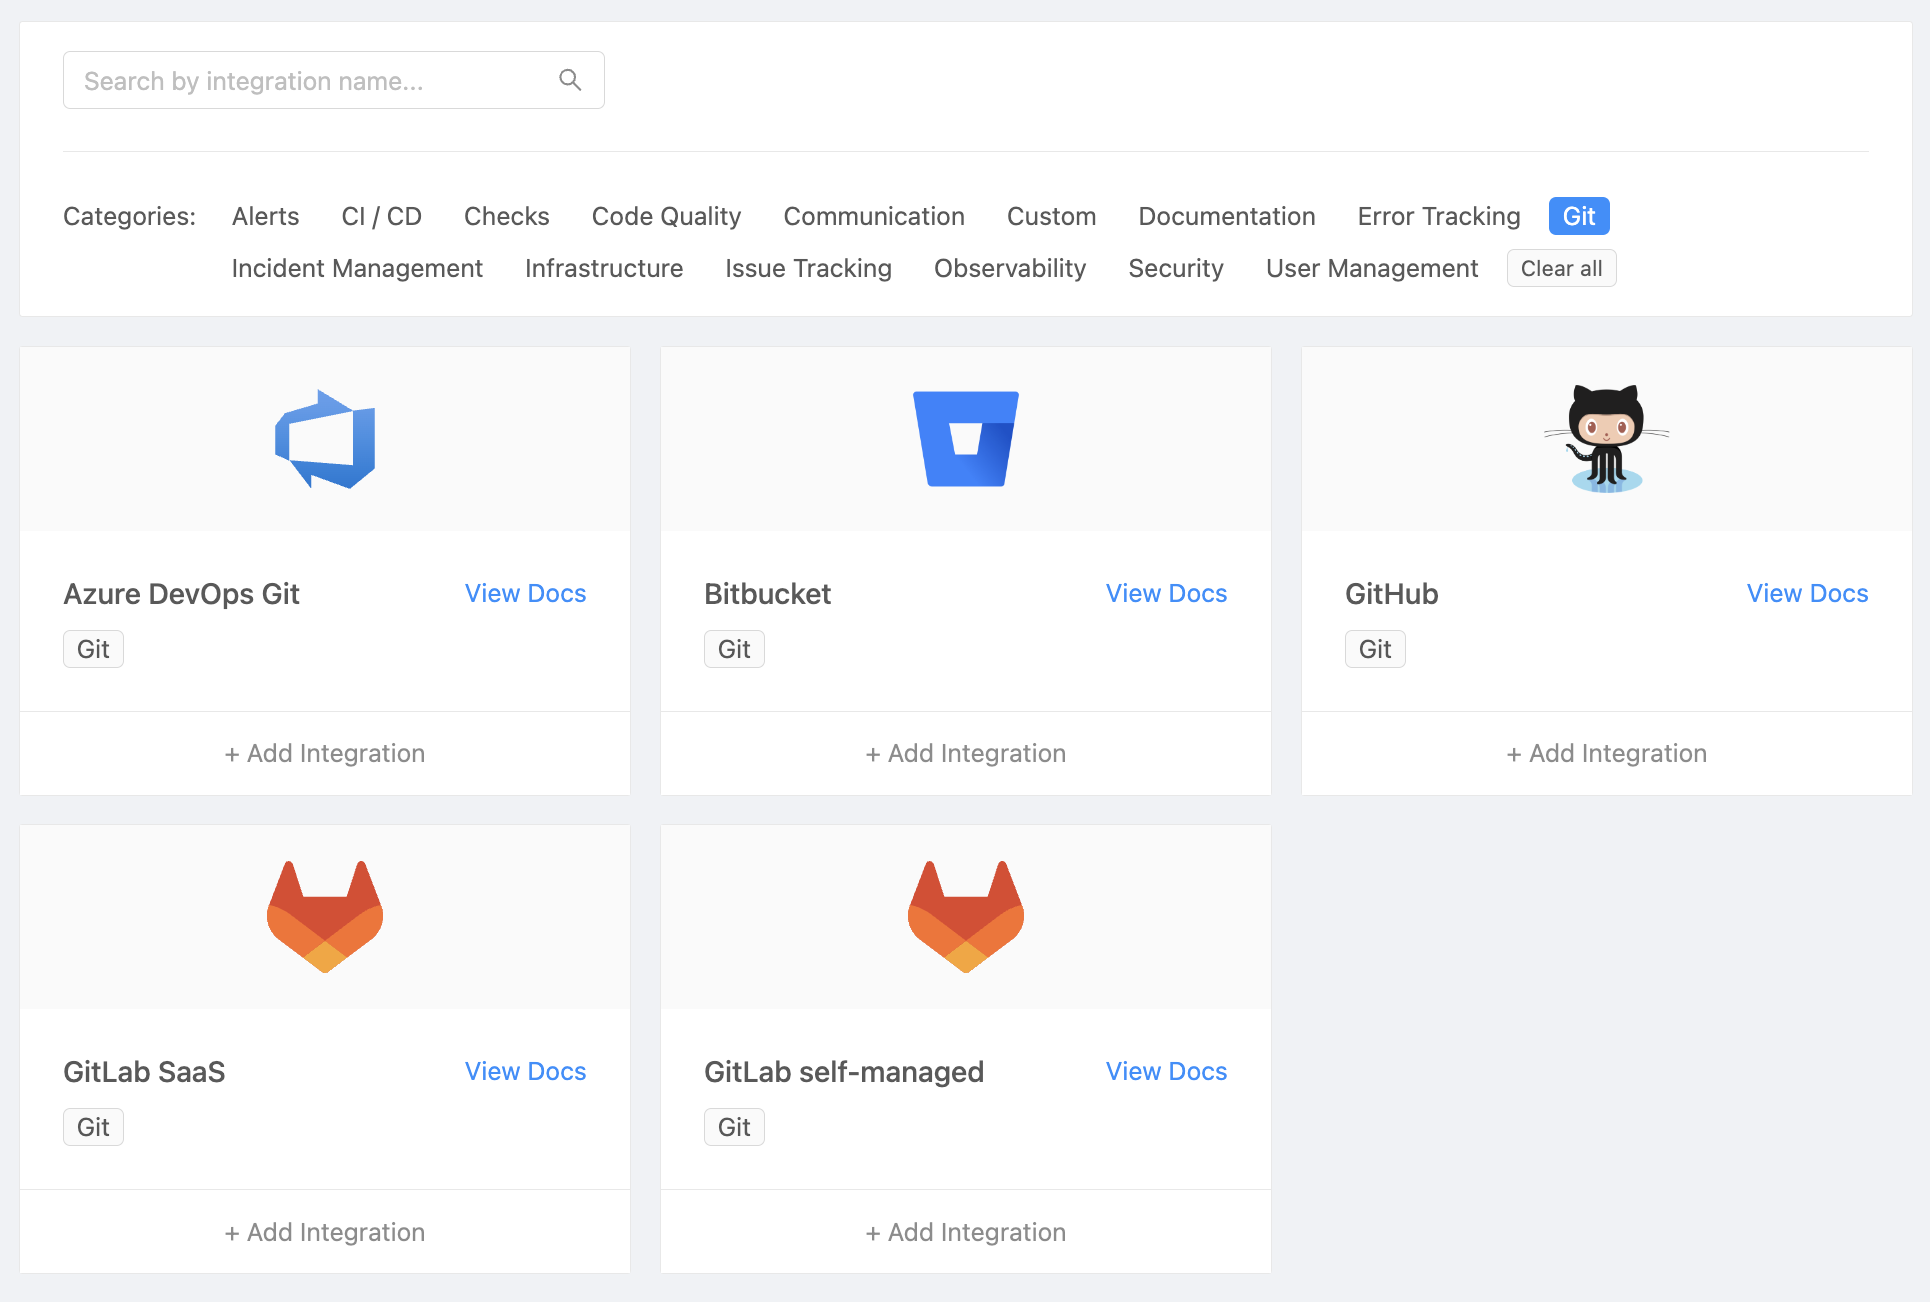The image size is (1930, 1302).
Task: Click the Git tag under GitLab SaaS
Action: [x=93, y=1127]
